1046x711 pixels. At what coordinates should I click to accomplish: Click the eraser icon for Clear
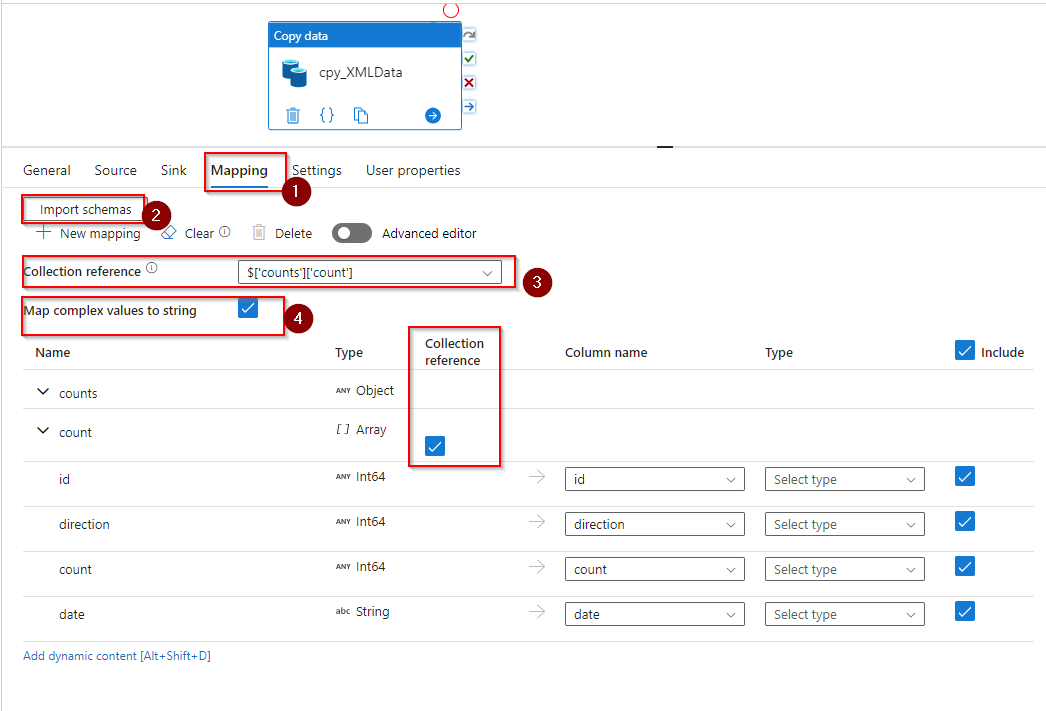coord(169,232)
